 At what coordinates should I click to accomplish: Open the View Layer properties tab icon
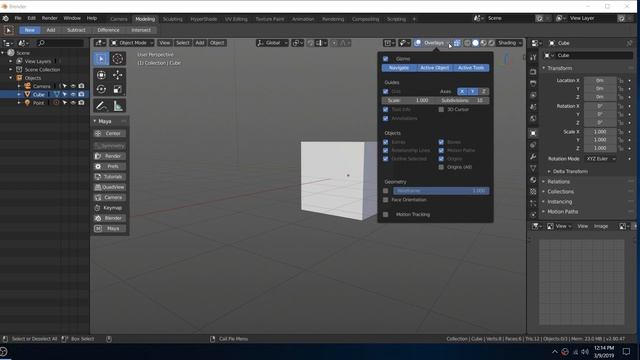tap(533, 95)
